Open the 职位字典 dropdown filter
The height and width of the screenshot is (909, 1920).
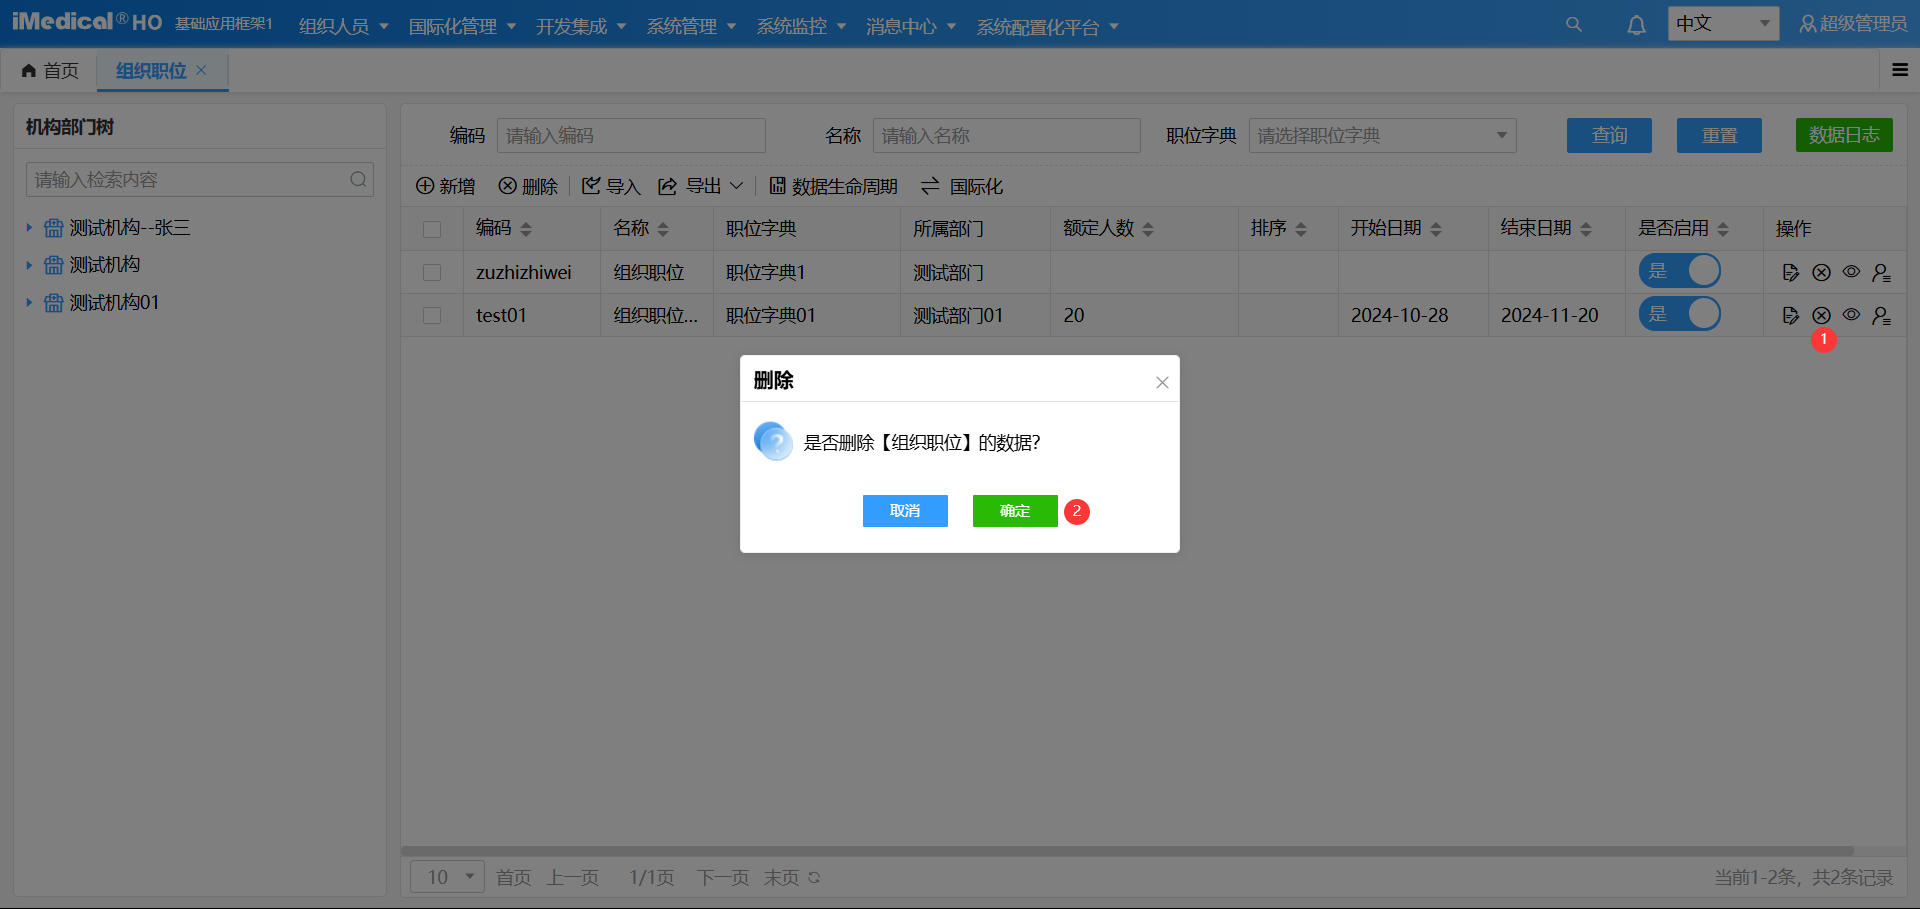pyautogui.click(x=1382, y=135)
